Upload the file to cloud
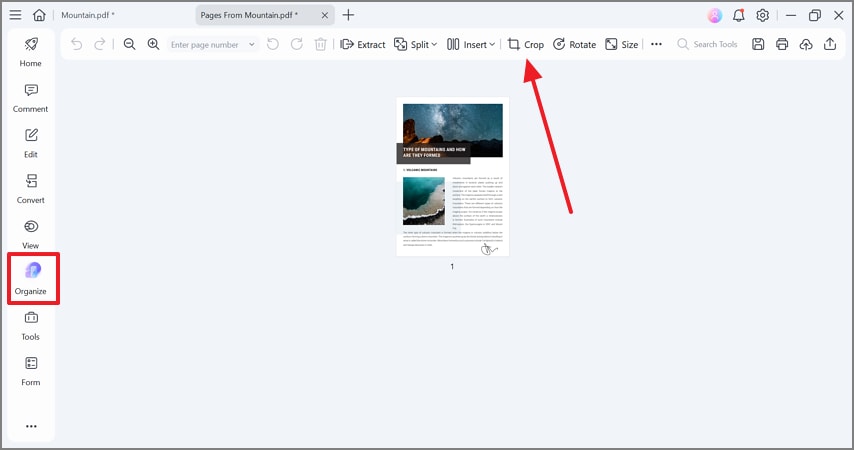This screenshot has height=450, width=854. (x=806, y=44)
